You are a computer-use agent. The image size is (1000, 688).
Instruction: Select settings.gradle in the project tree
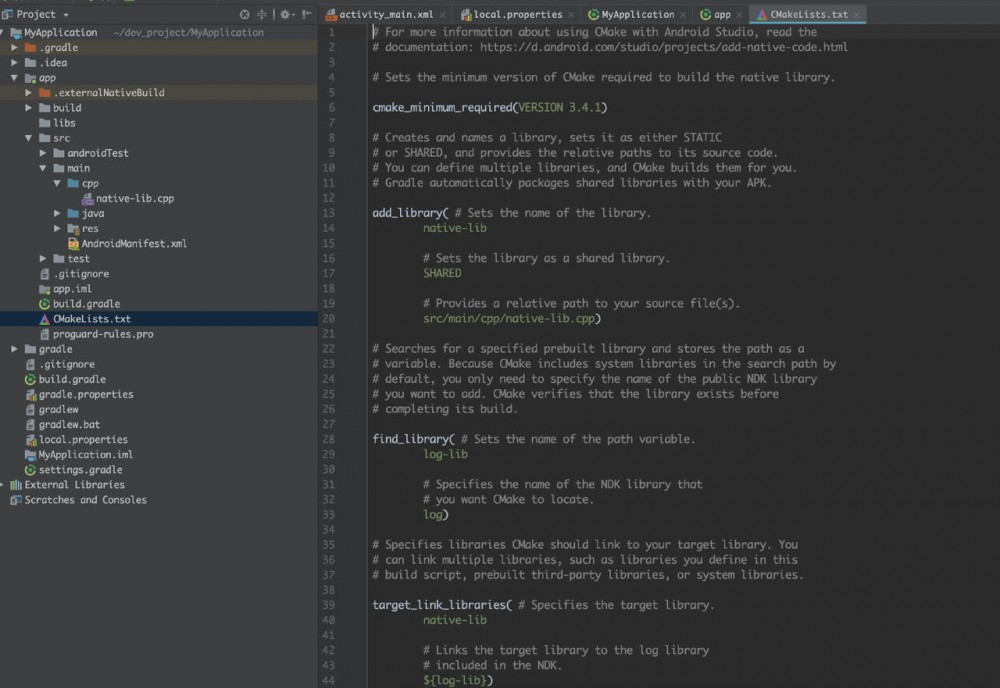(x=80, y=470)
